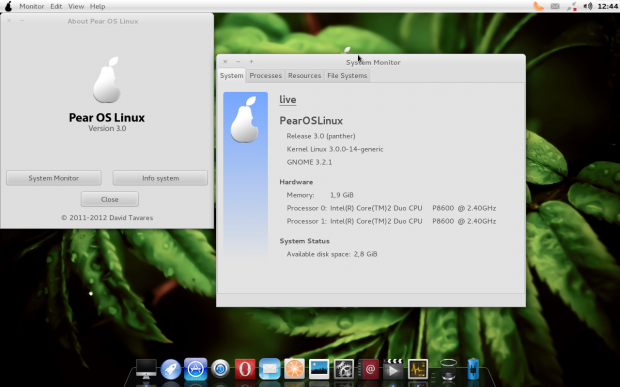Minimize the About Pear OS Linux window

pyautogui.click(x=22, y=20)
